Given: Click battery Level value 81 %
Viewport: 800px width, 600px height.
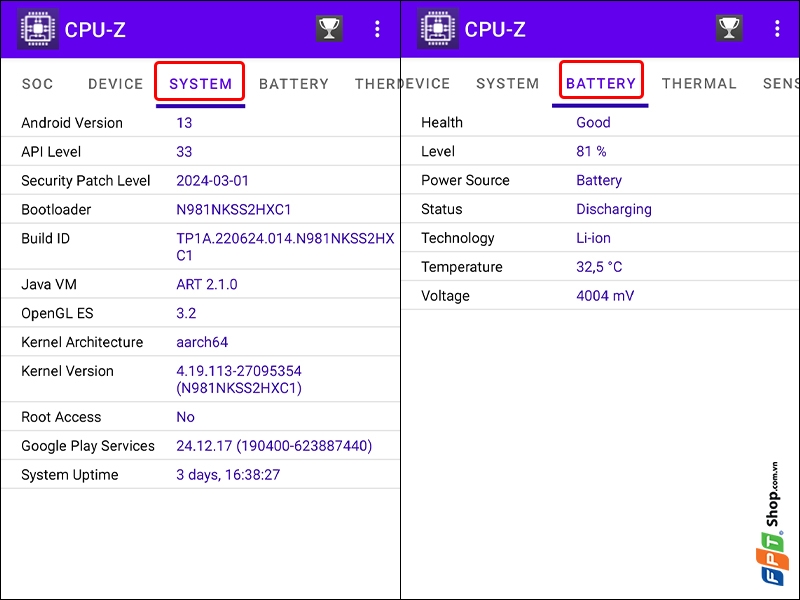Looking at the screenshot, I should [591, 151].
